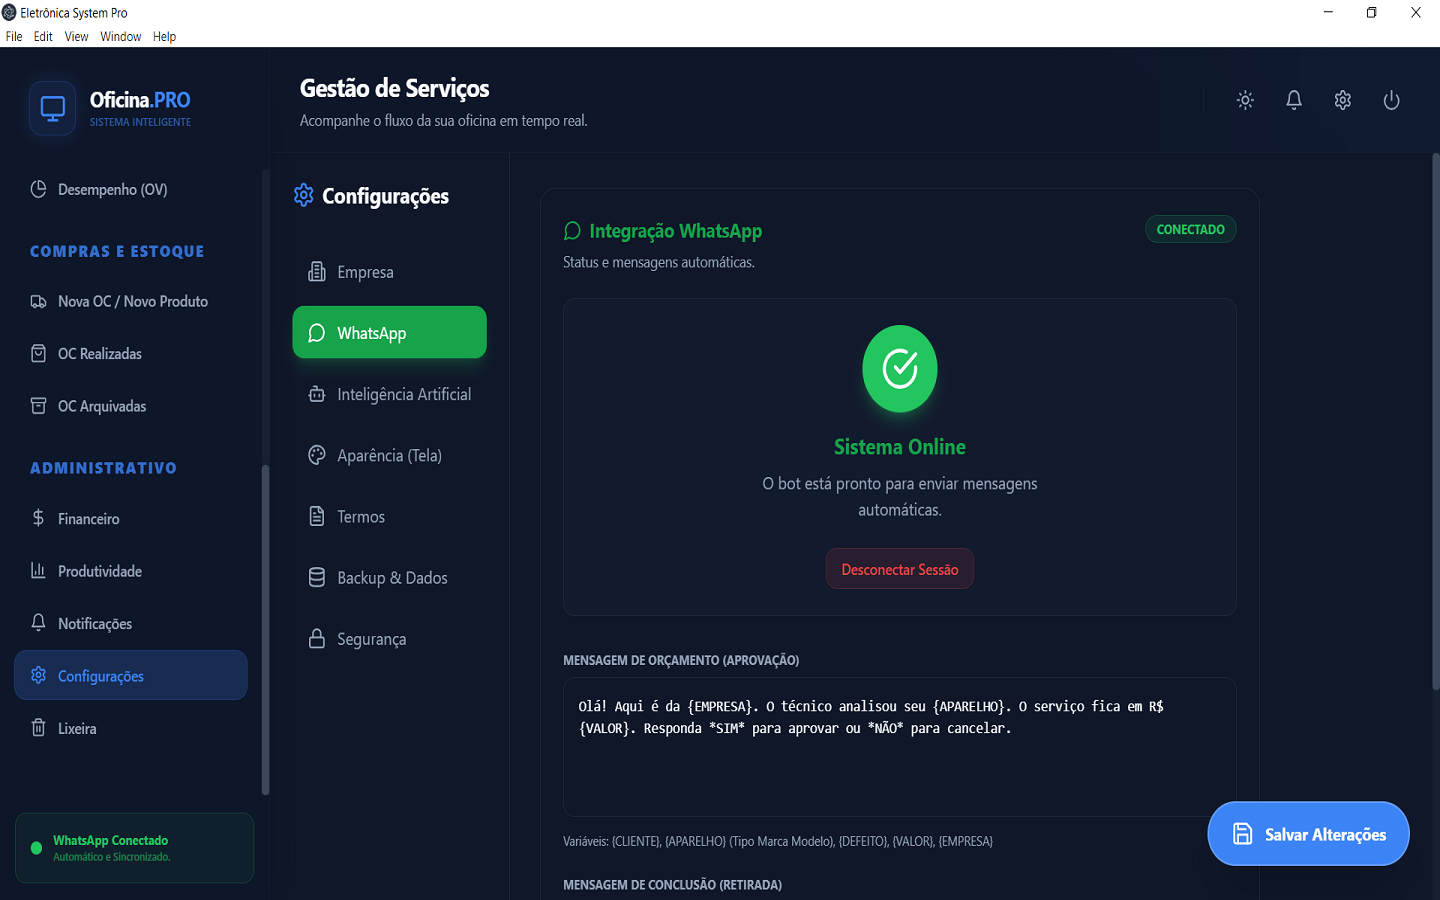
Task: Click the OC Realizadas bag icon
Action: [x=38, y=353]
